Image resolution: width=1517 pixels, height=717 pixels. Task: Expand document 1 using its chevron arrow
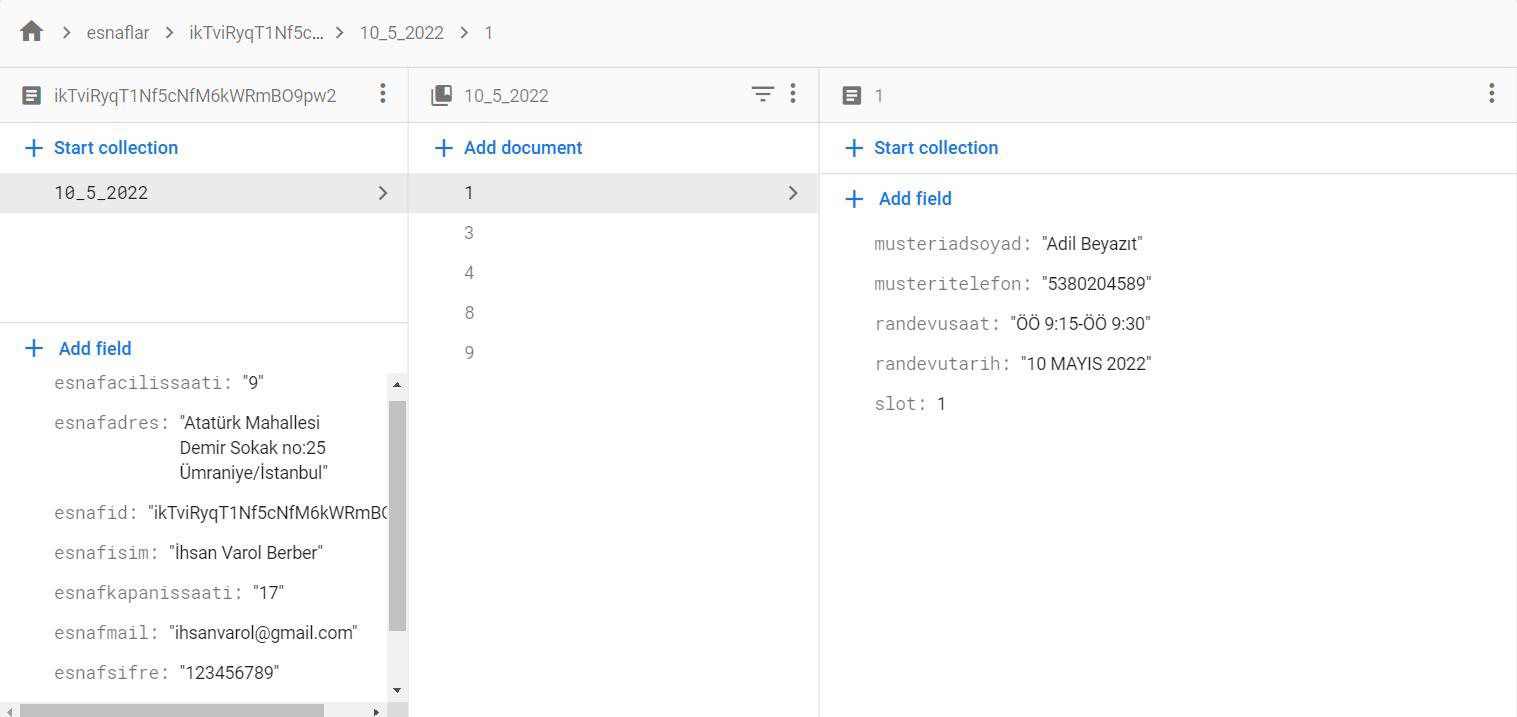(x=792, y=192)
